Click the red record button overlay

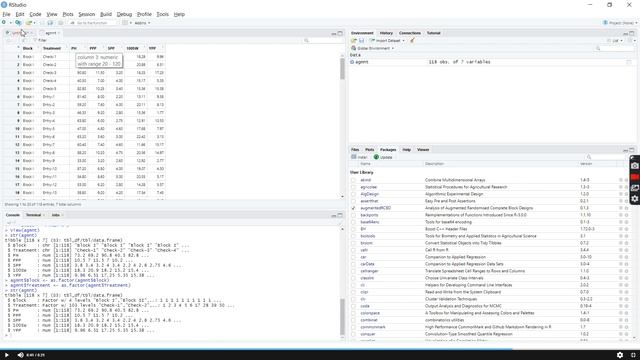(635, 177)
